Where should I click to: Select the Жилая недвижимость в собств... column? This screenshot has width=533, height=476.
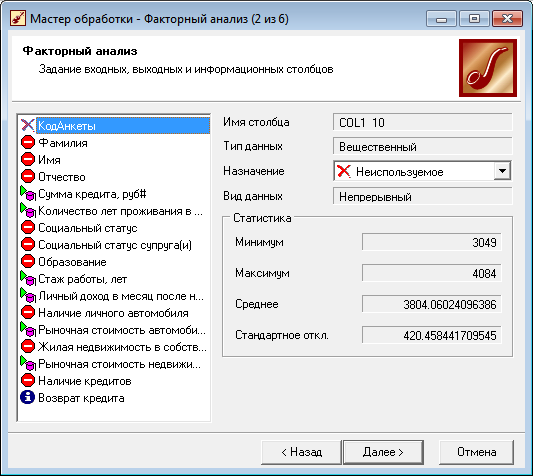[122, 347]
